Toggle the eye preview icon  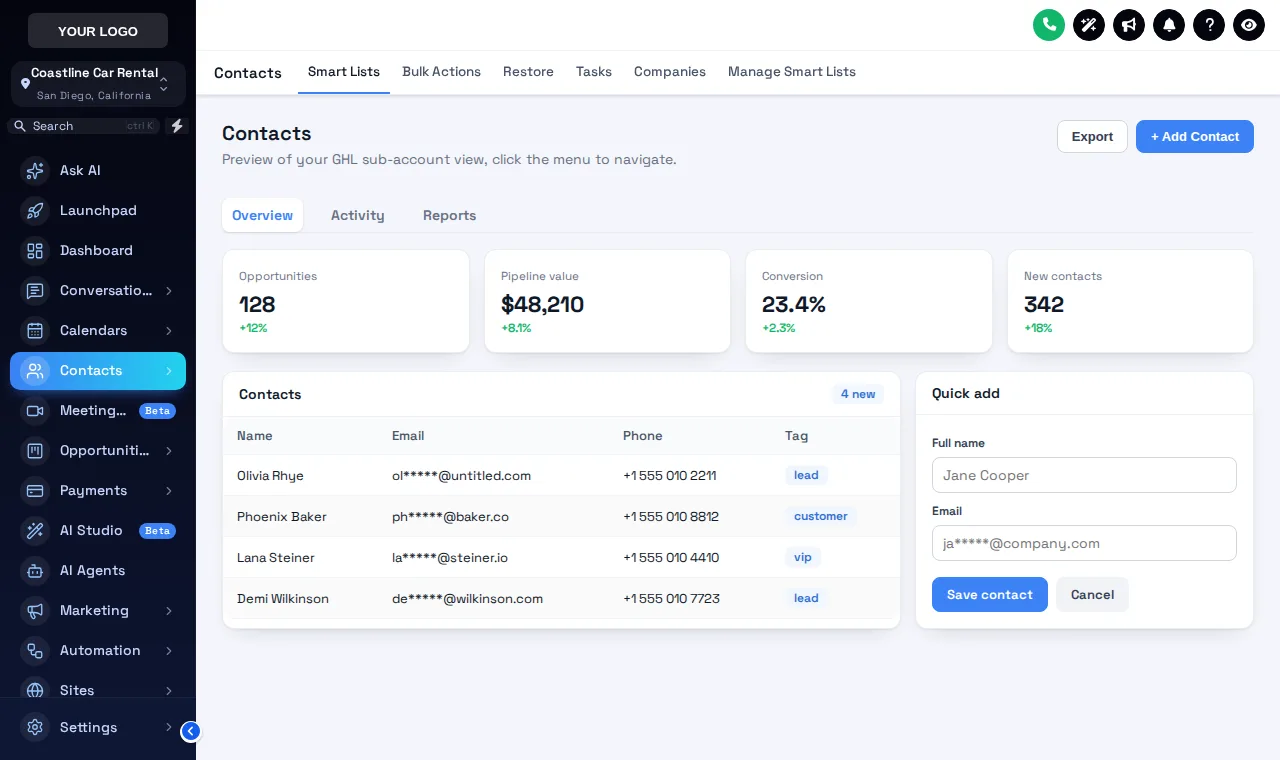[x=1249, y=25]
